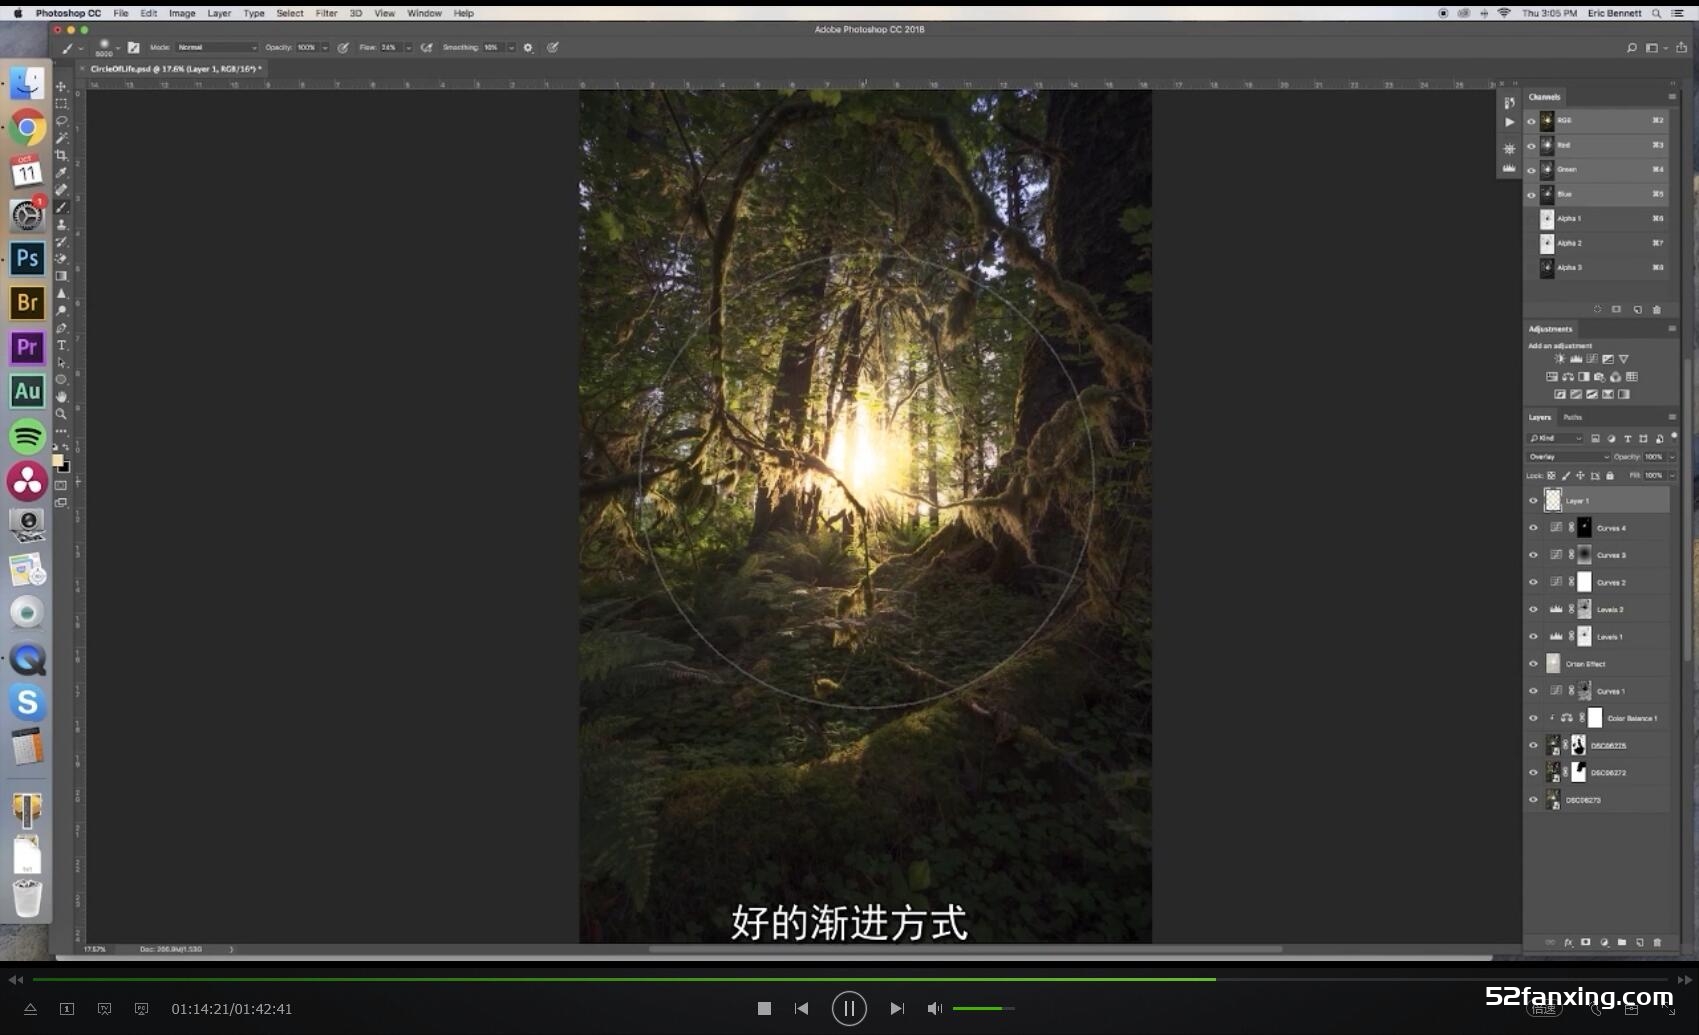
Task: Delete current channel with trash icon
Action: [x=1656, y=310]
